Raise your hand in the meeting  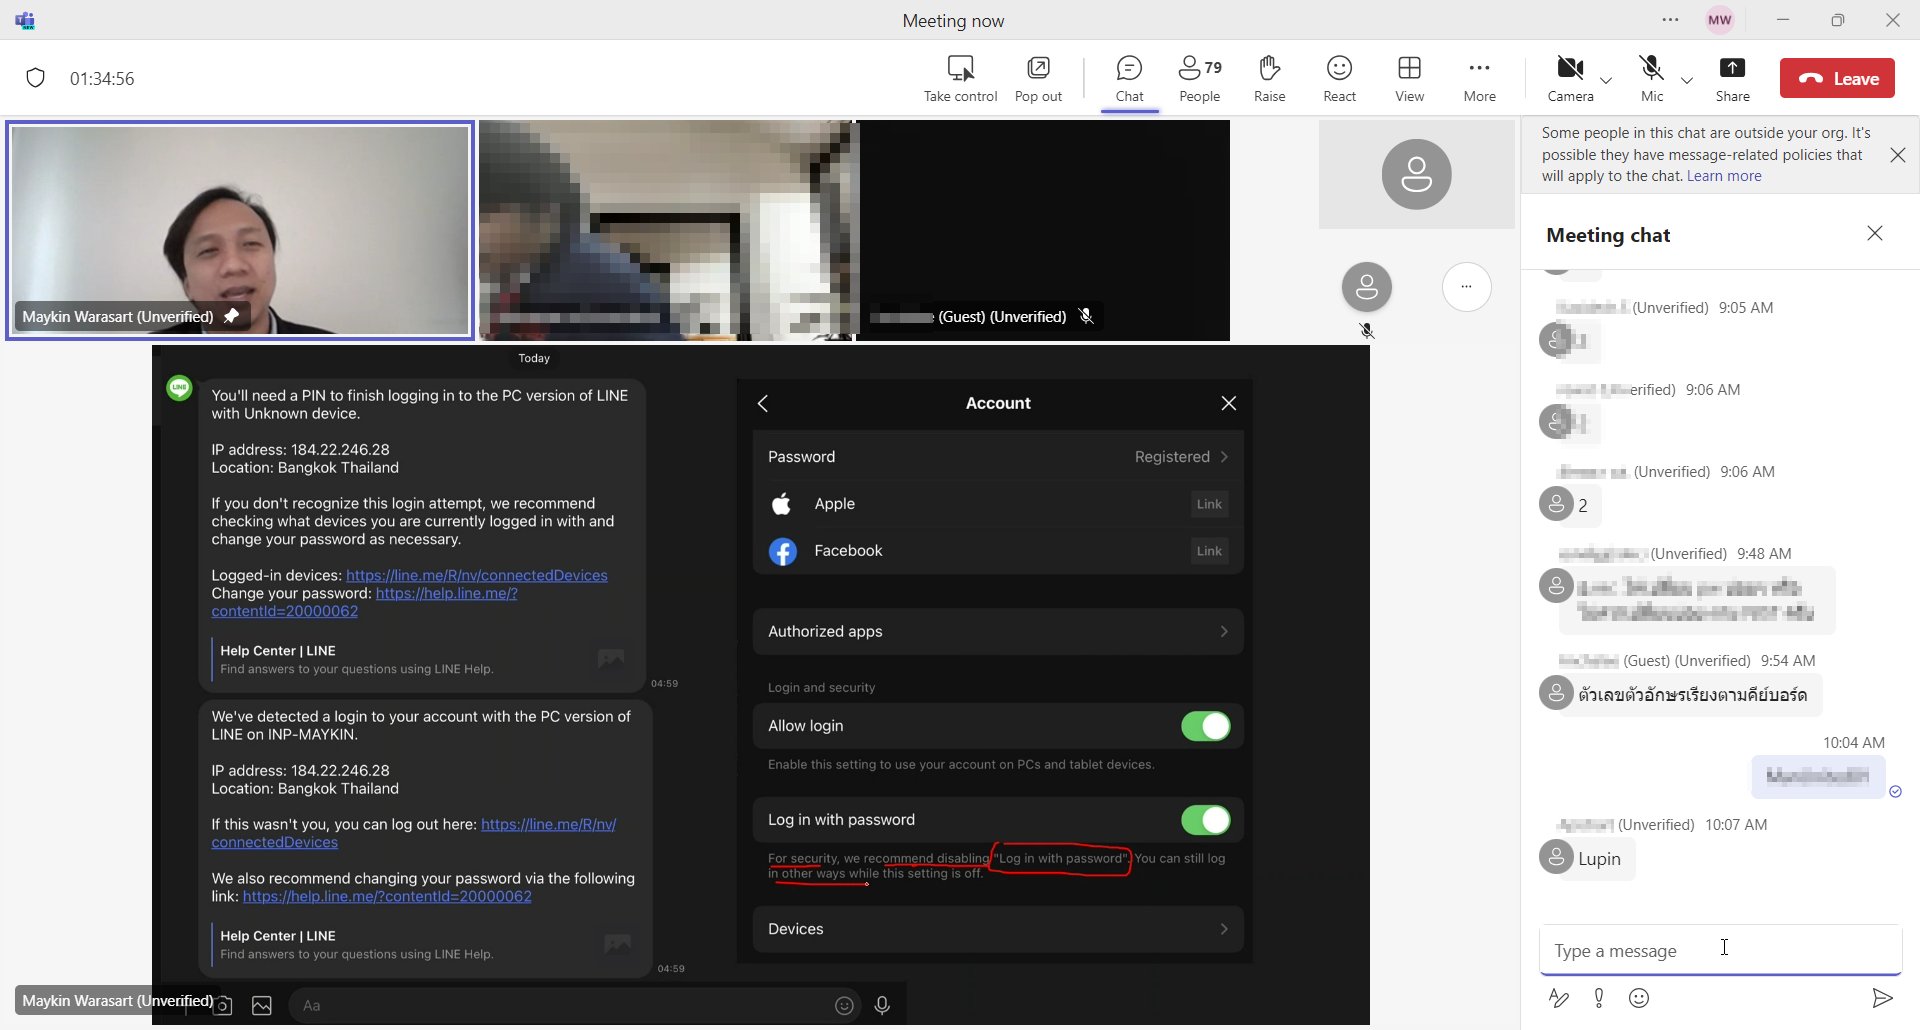click(1269, 69)
